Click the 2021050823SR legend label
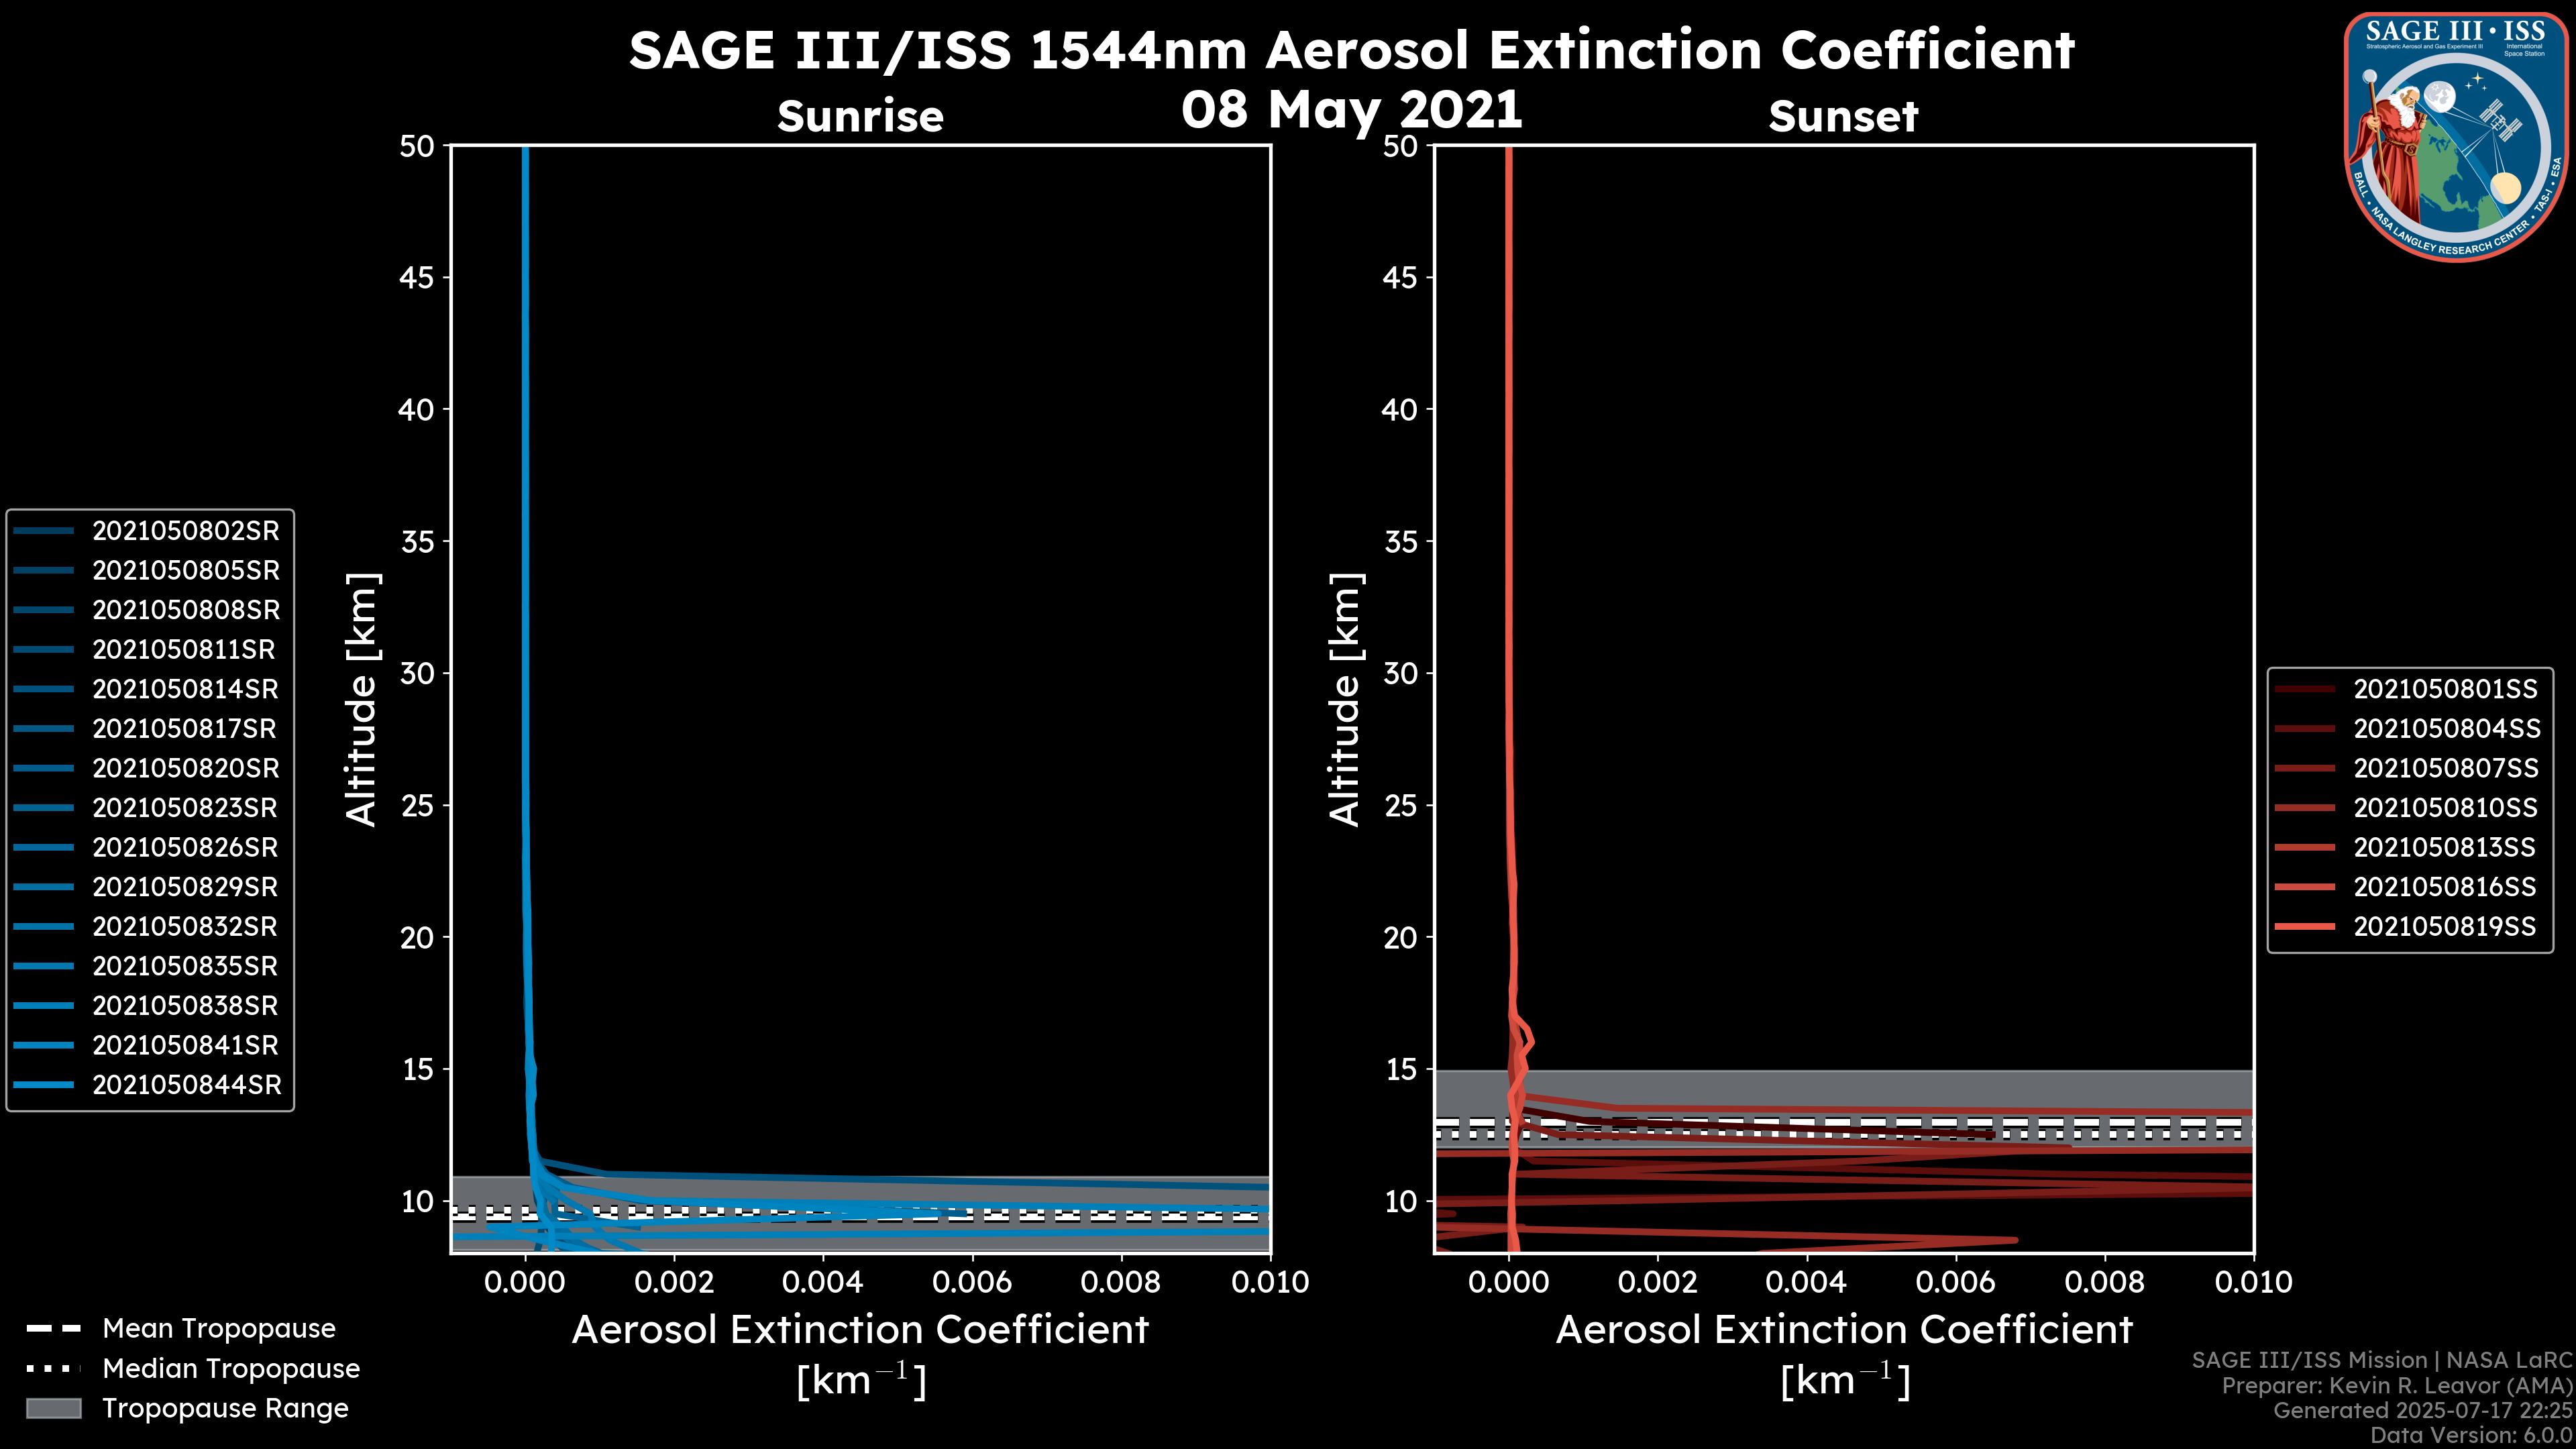The height and width of the screenshot is (1449, 2576). [185, 808]
